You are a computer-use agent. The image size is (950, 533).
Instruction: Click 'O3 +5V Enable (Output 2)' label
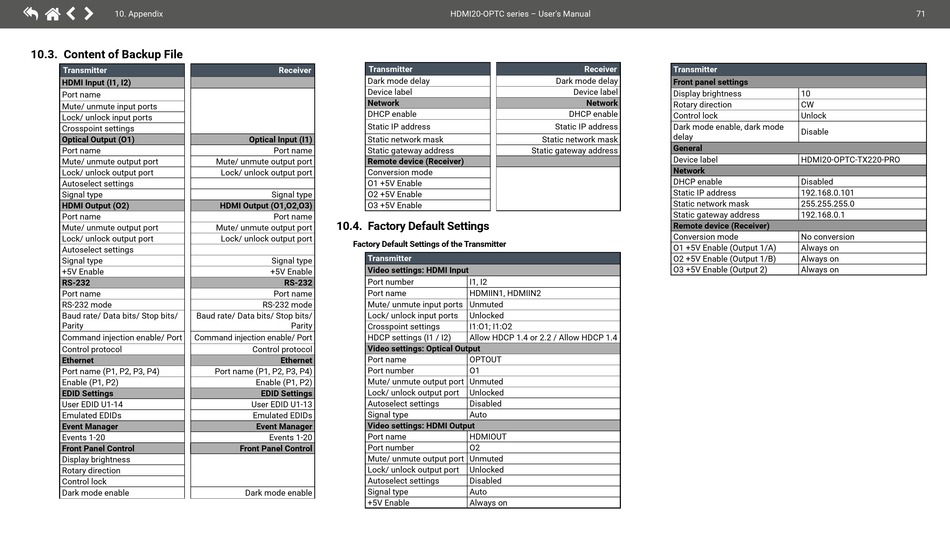click(x=720, y=270)
